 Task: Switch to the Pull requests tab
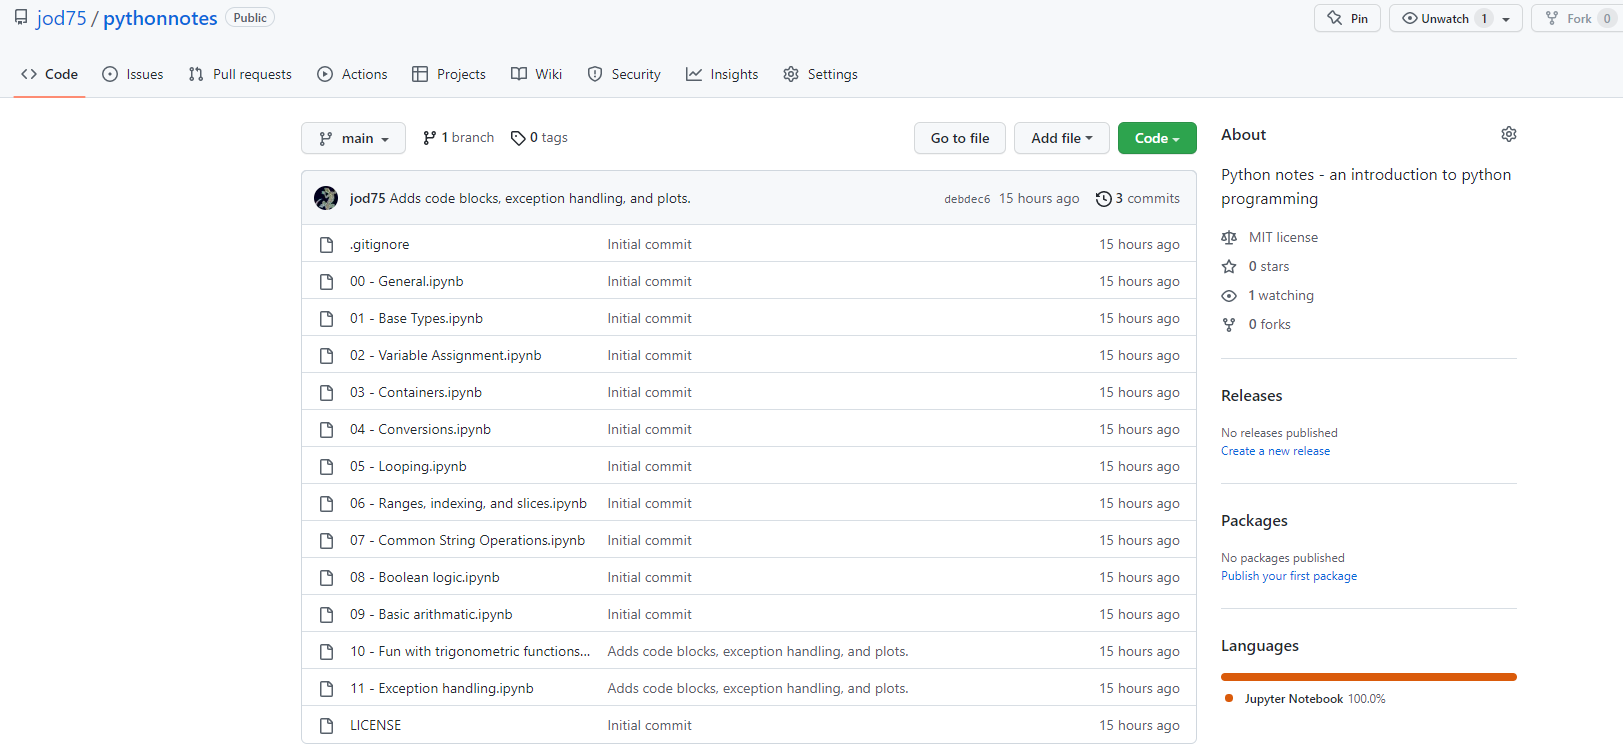click(x=240, y=74)
